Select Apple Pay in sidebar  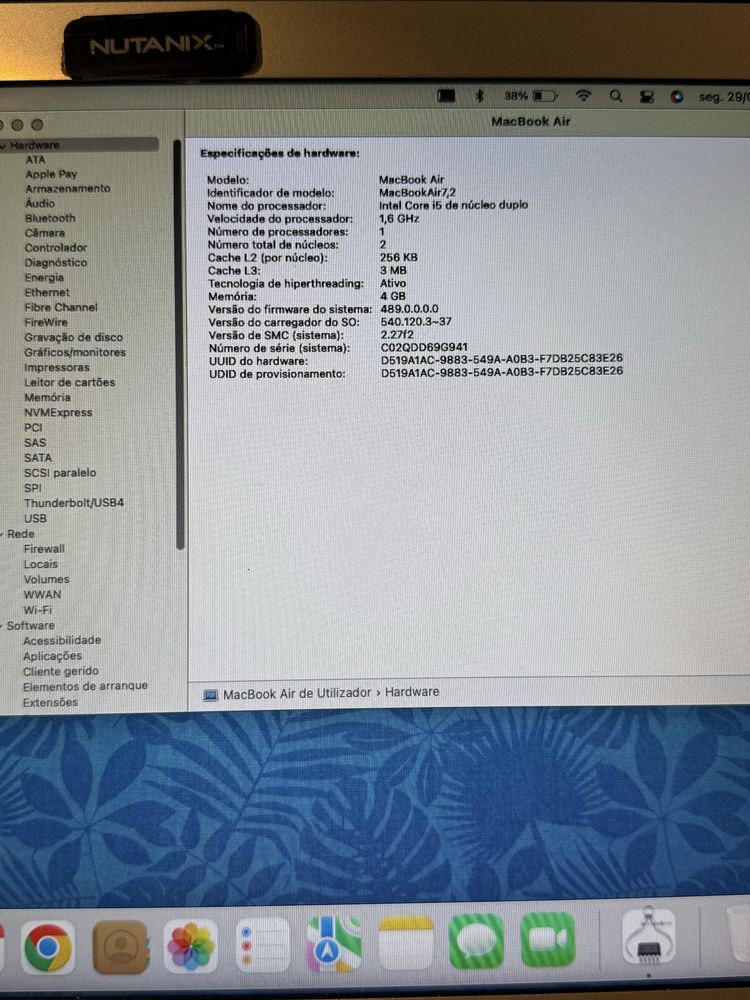51,174
